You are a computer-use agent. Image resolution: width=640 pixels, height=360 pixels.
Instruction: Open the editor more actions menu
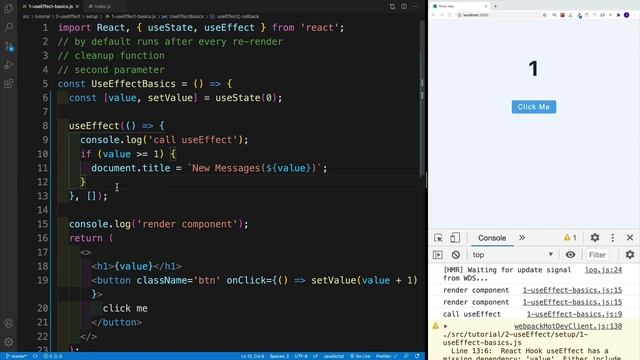pos(416,7)
